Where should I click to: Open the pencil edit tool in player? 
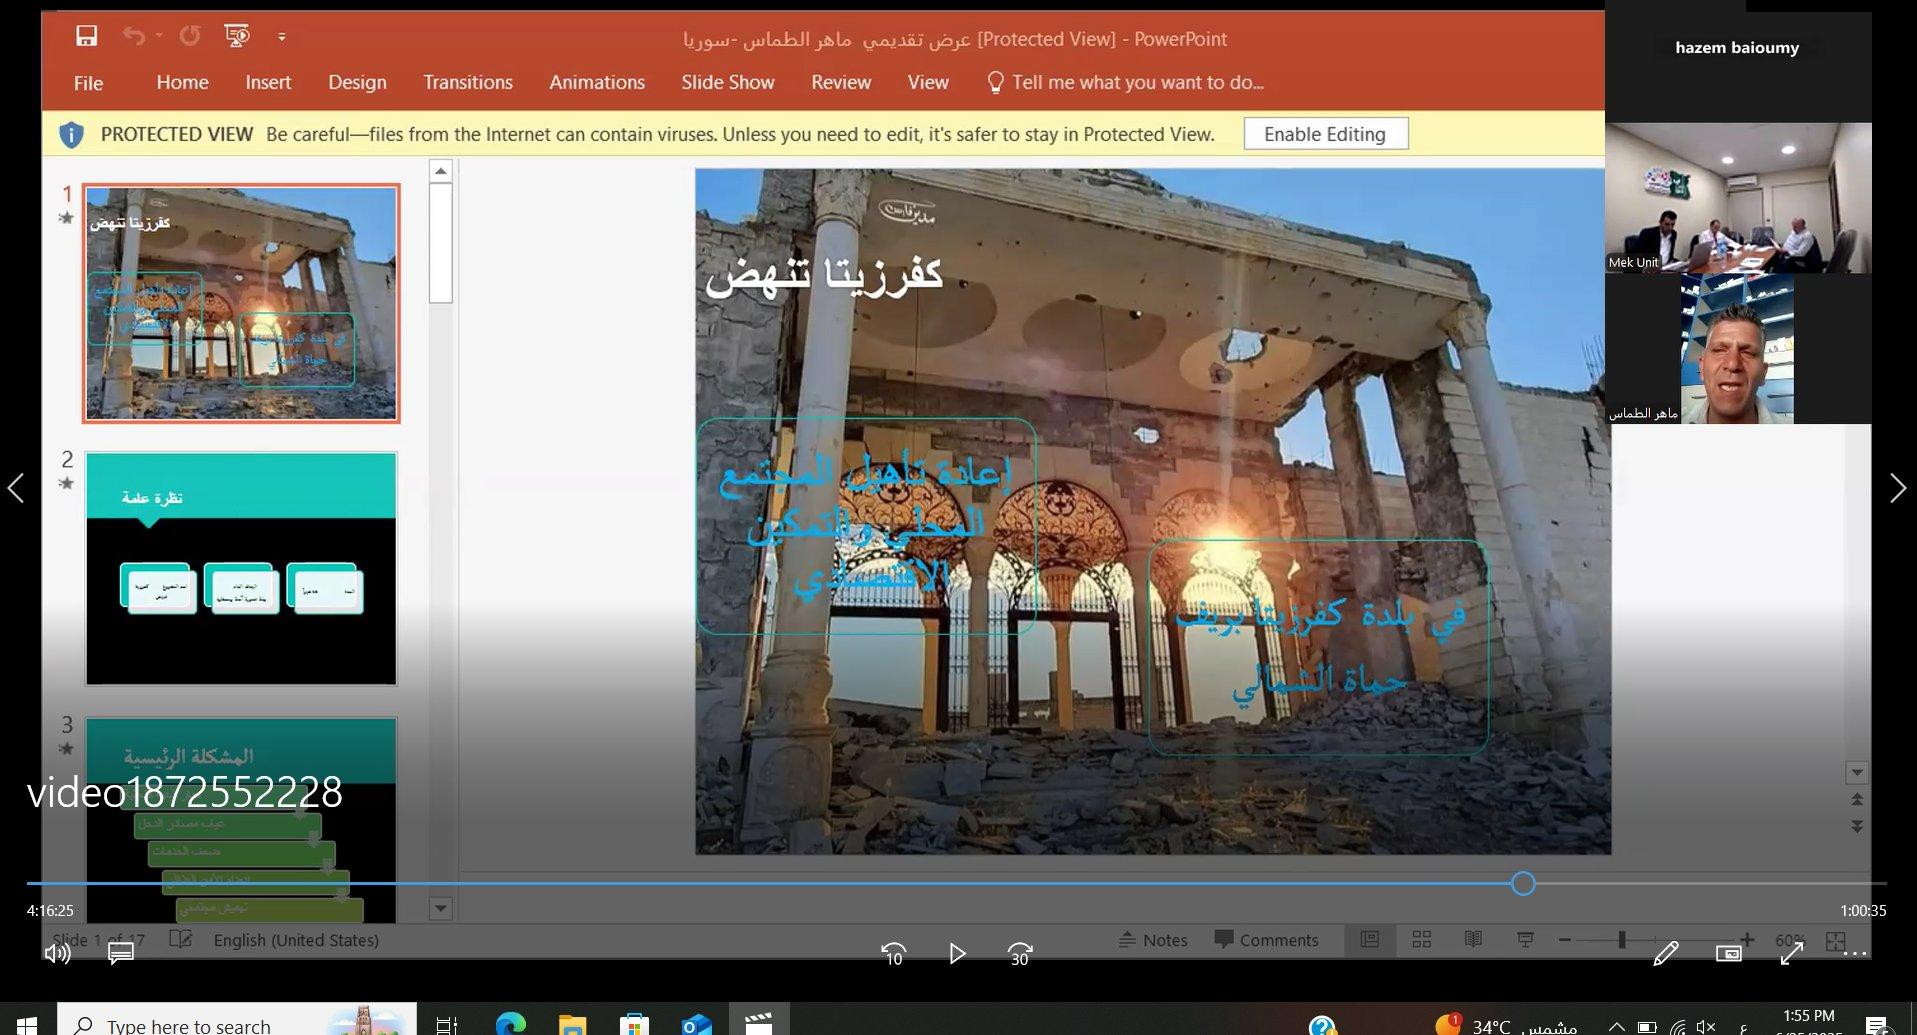click(x=1666, y=954)
